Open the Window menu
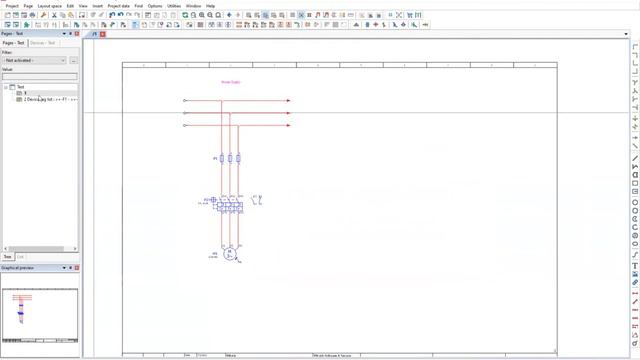The width and height of the screenshot is (640, 360). click(193, 6)
